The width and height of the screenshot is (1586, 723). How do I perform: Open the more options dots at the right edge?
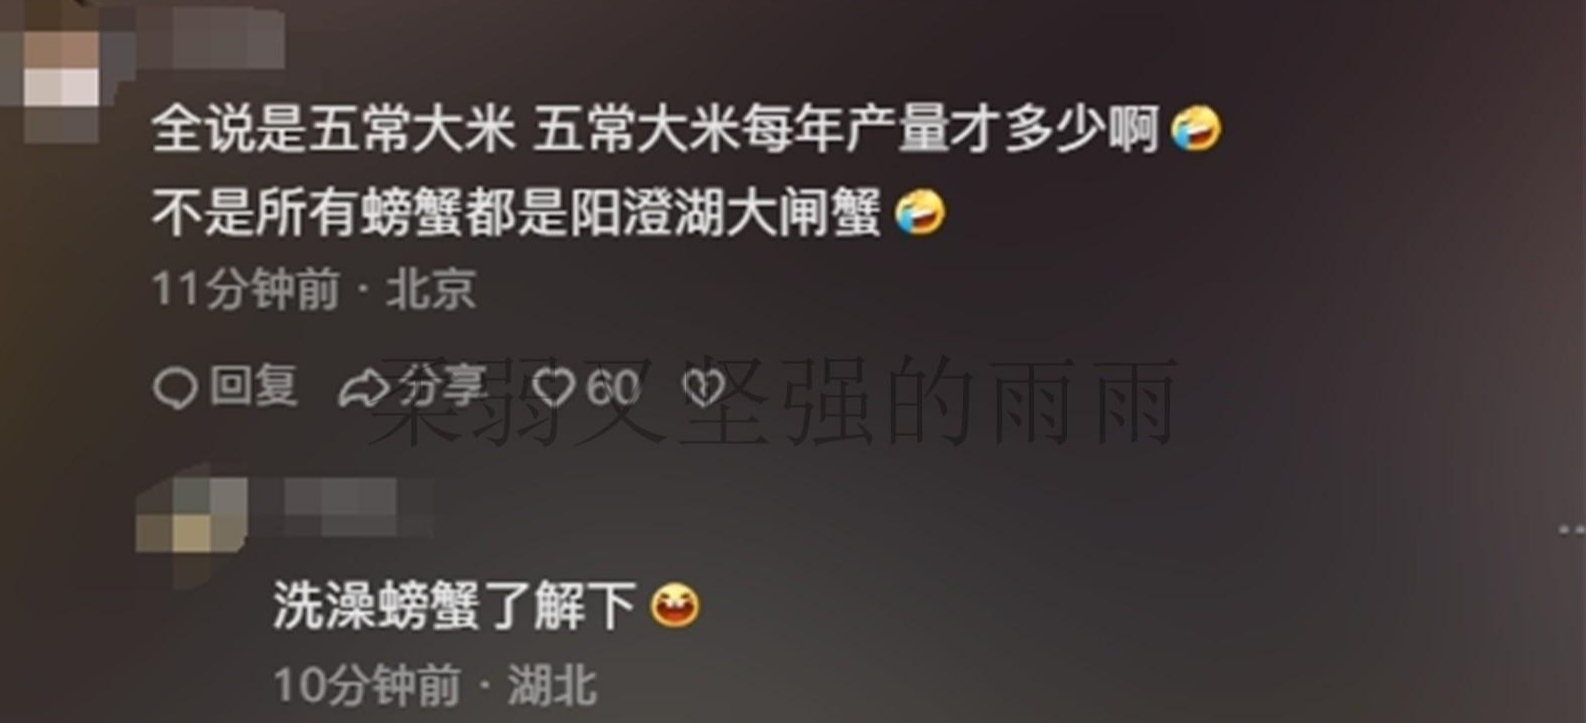[1572, 529]
